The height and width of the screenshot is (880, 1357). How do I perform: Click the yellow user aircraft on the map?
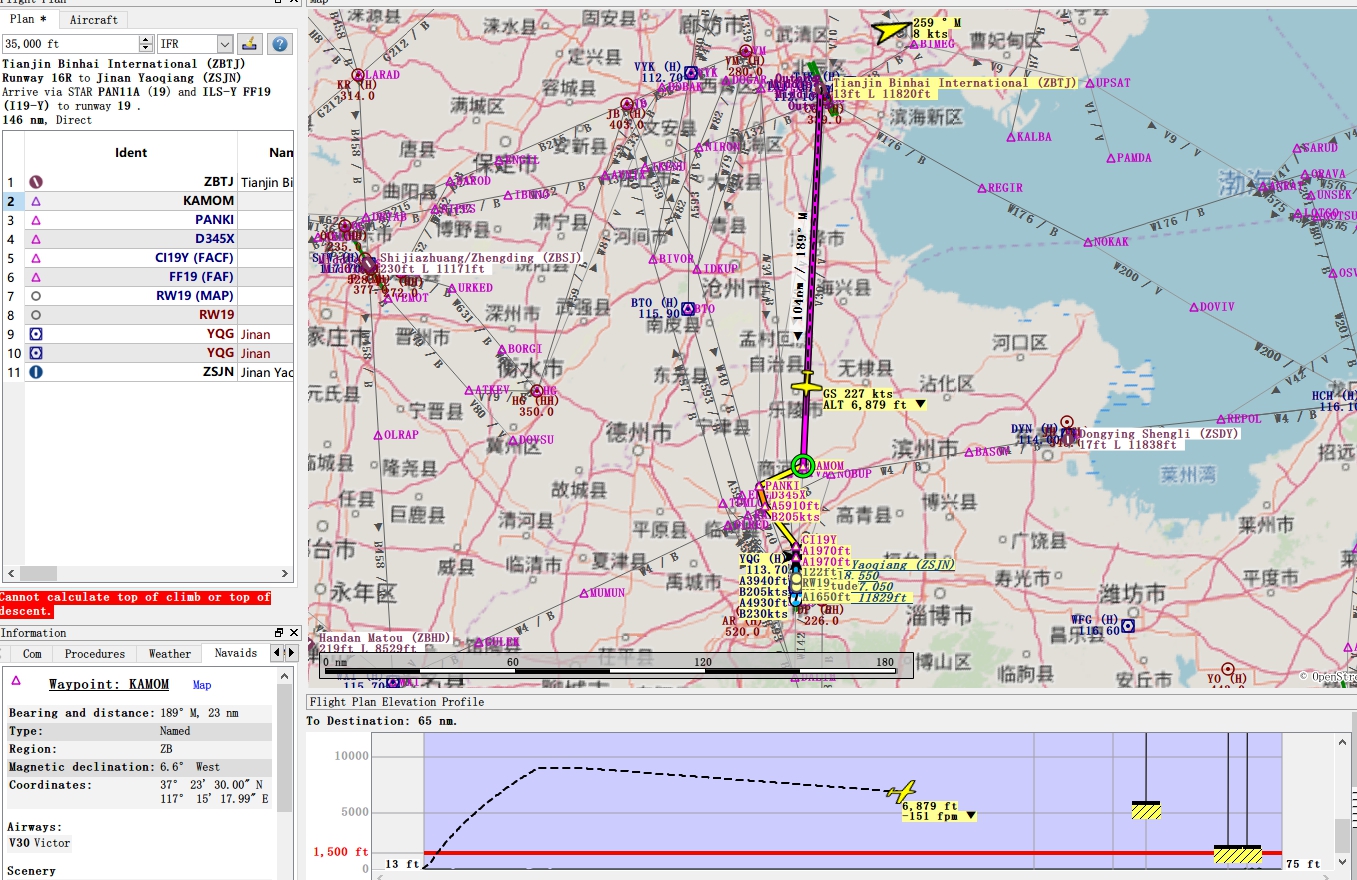click(807, 385)
